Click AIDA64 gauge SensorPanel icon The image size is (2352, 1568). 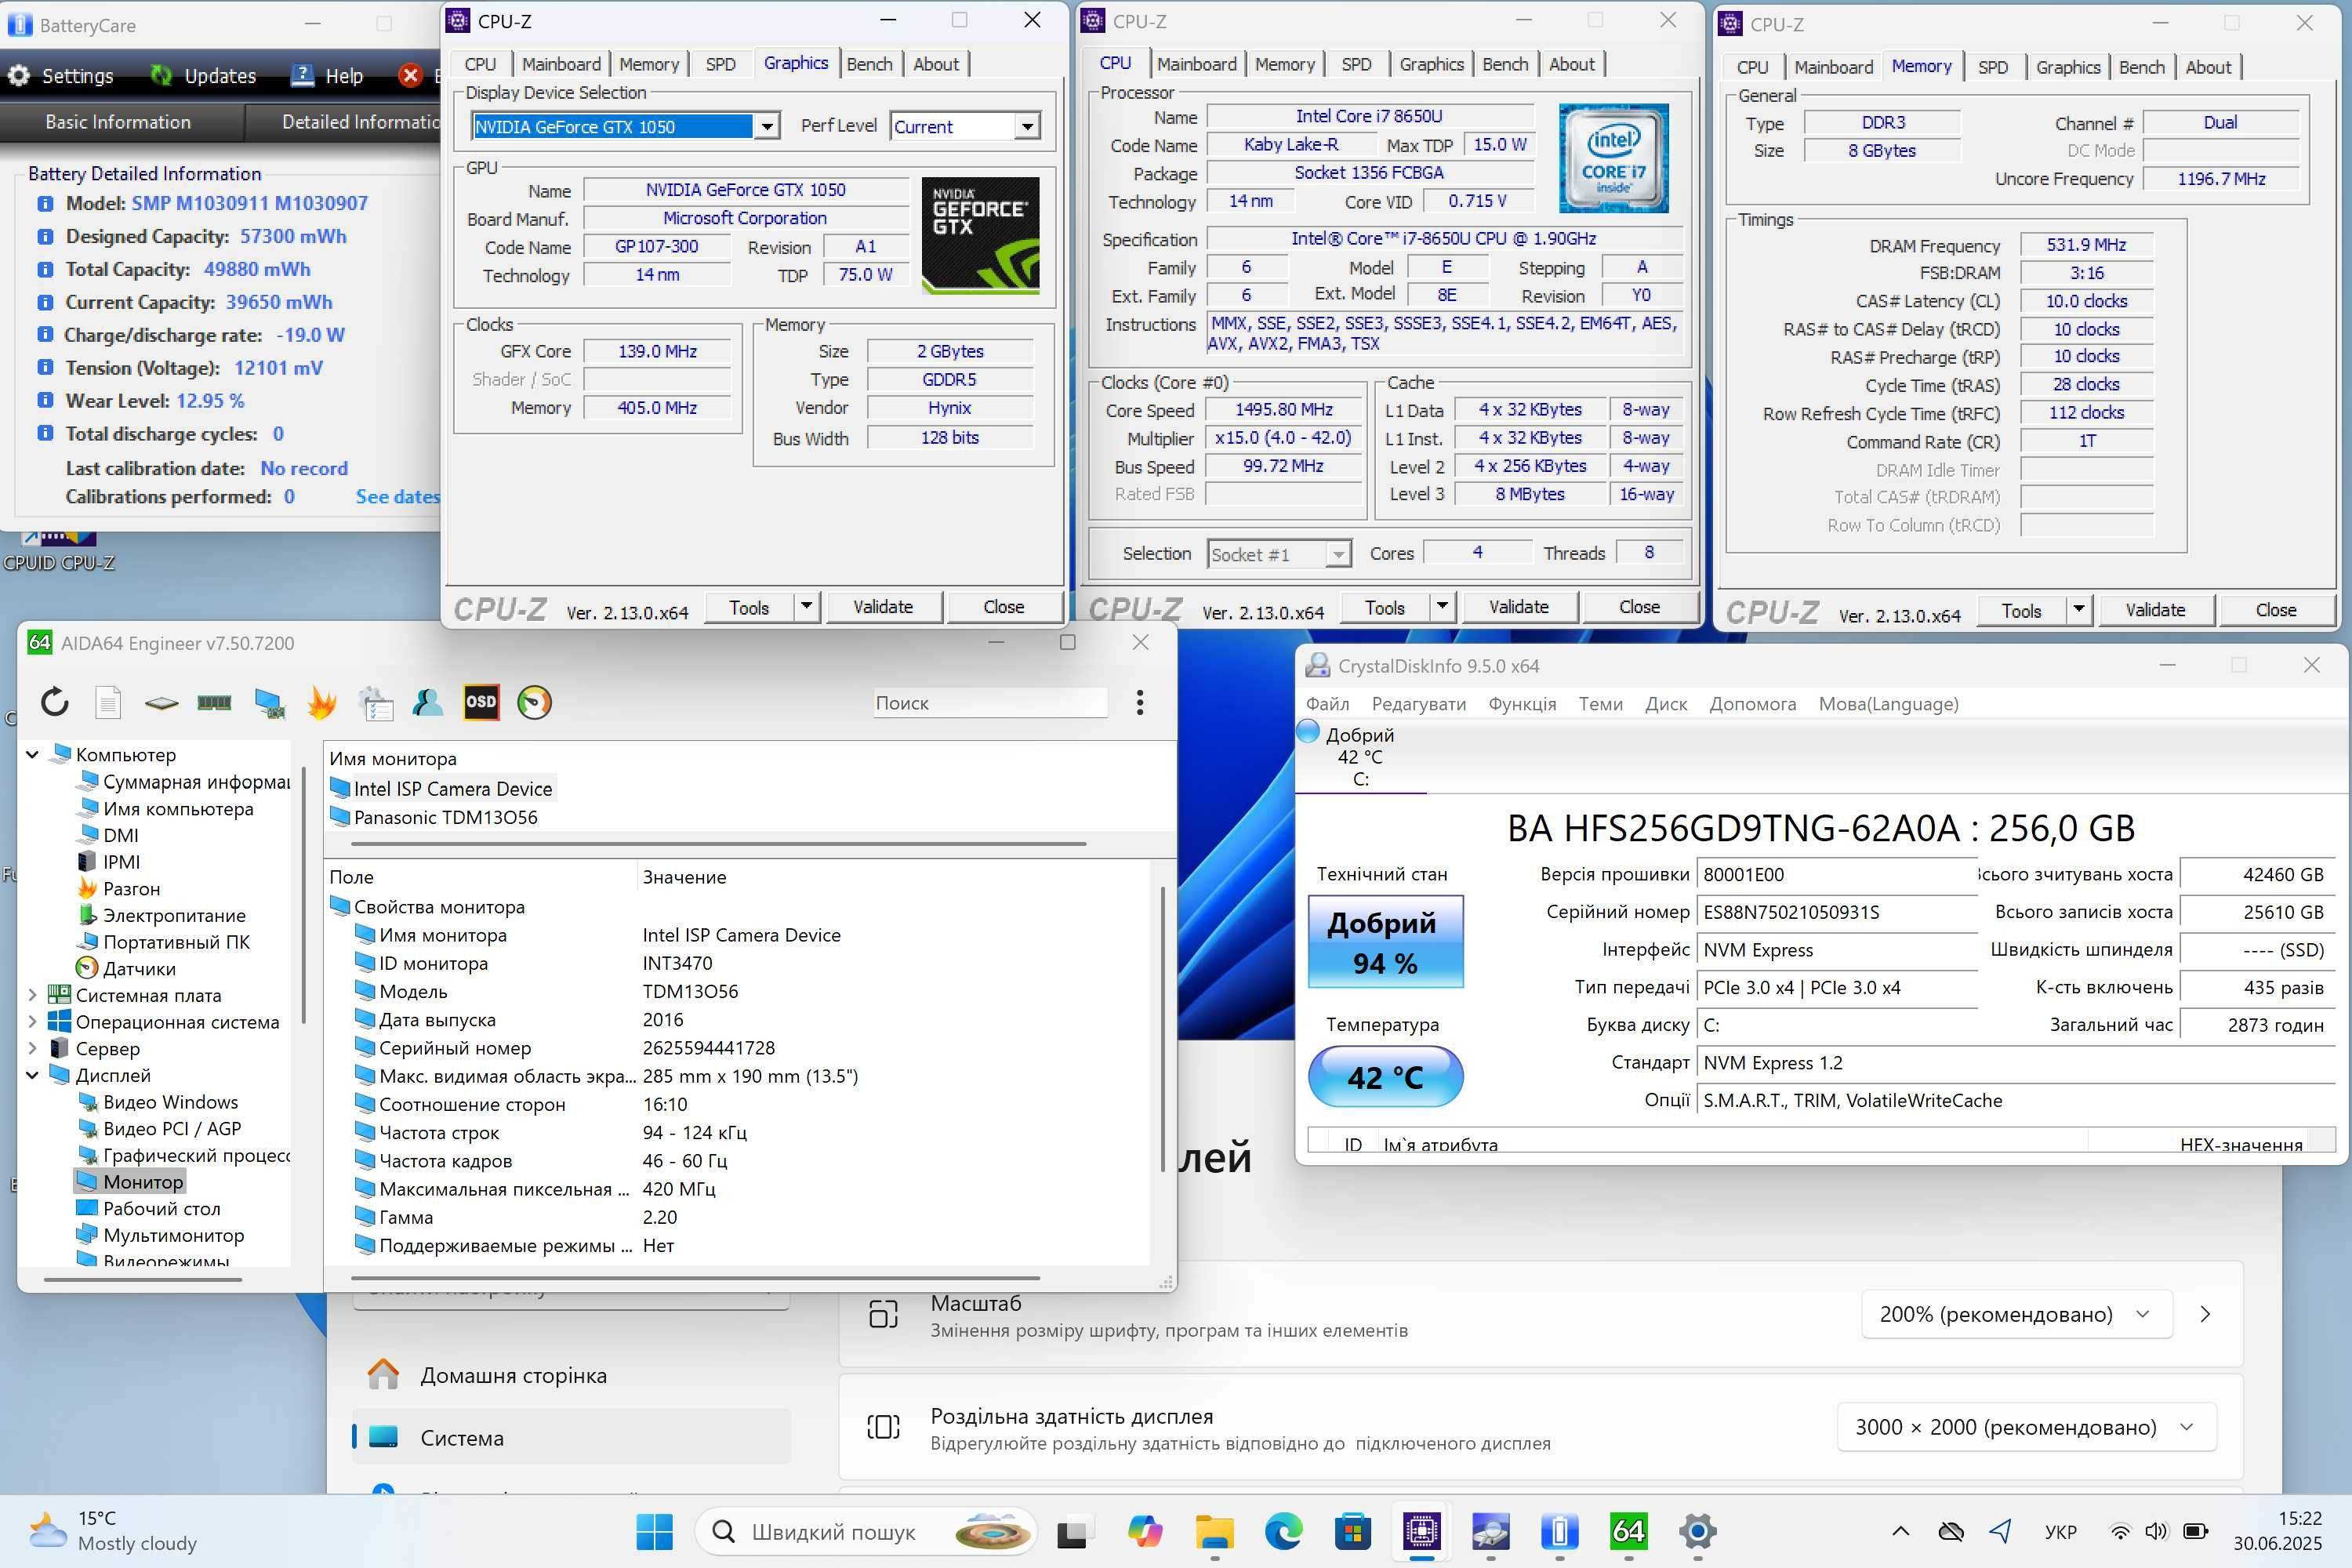click(534, 702)
